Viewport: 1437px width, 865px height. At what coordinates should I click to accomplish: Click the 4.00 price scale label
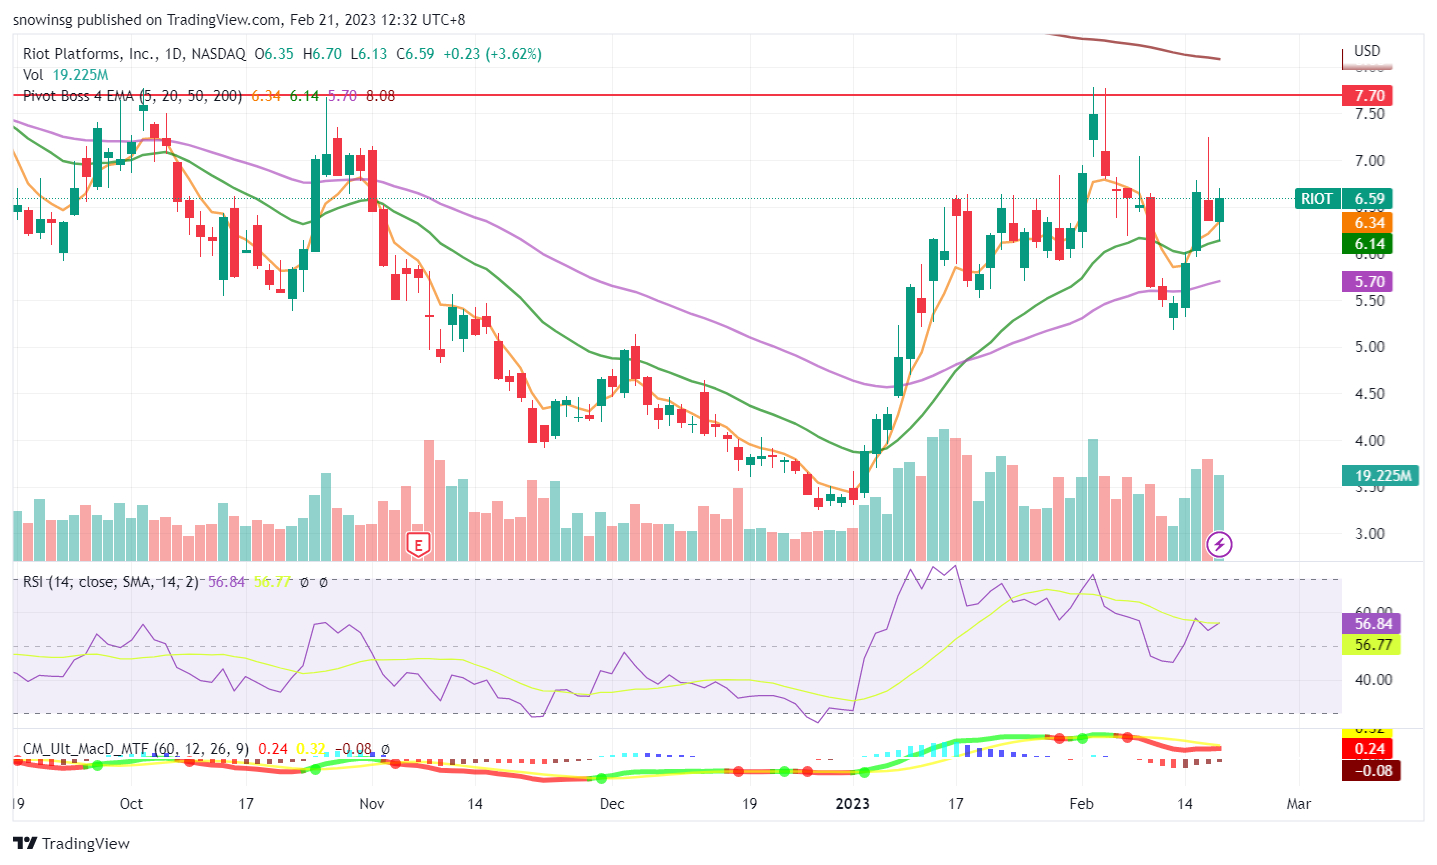tap(1369, 440)
